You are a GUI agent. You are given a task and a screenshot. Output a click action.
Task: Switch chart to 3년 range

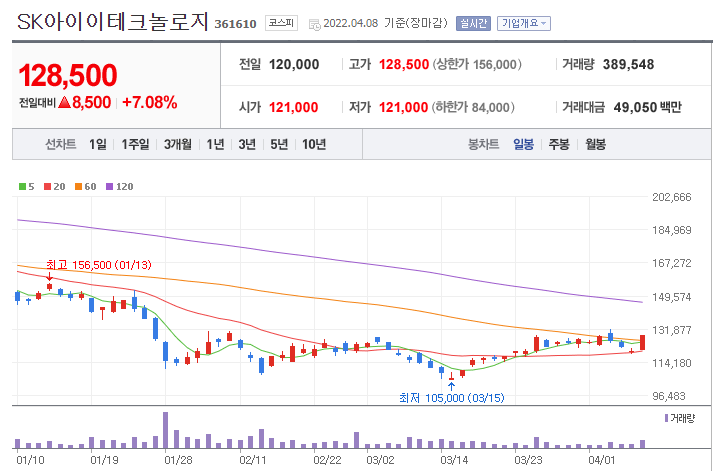(x=247, y=145)
